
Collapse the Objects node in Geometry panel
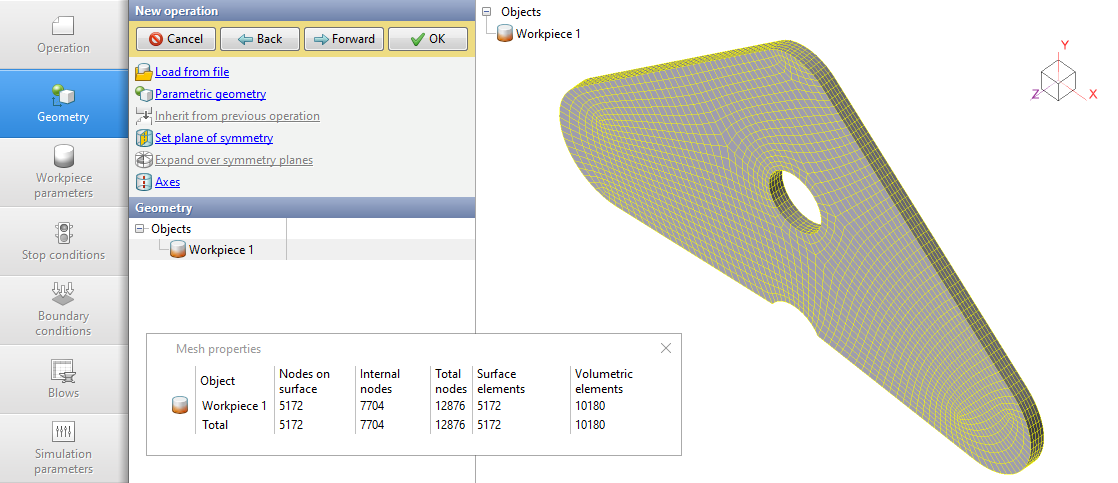[140, 229]
